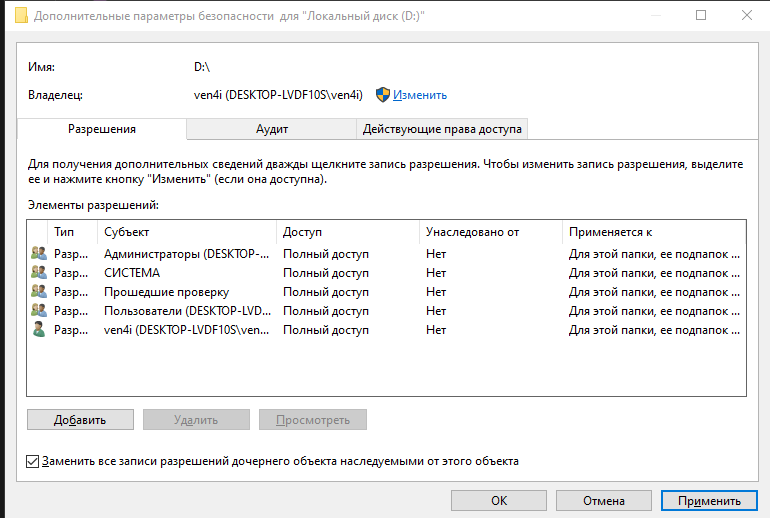Click the folder icon in the title bar
The image size is (770, 518).
coord(22,16)
